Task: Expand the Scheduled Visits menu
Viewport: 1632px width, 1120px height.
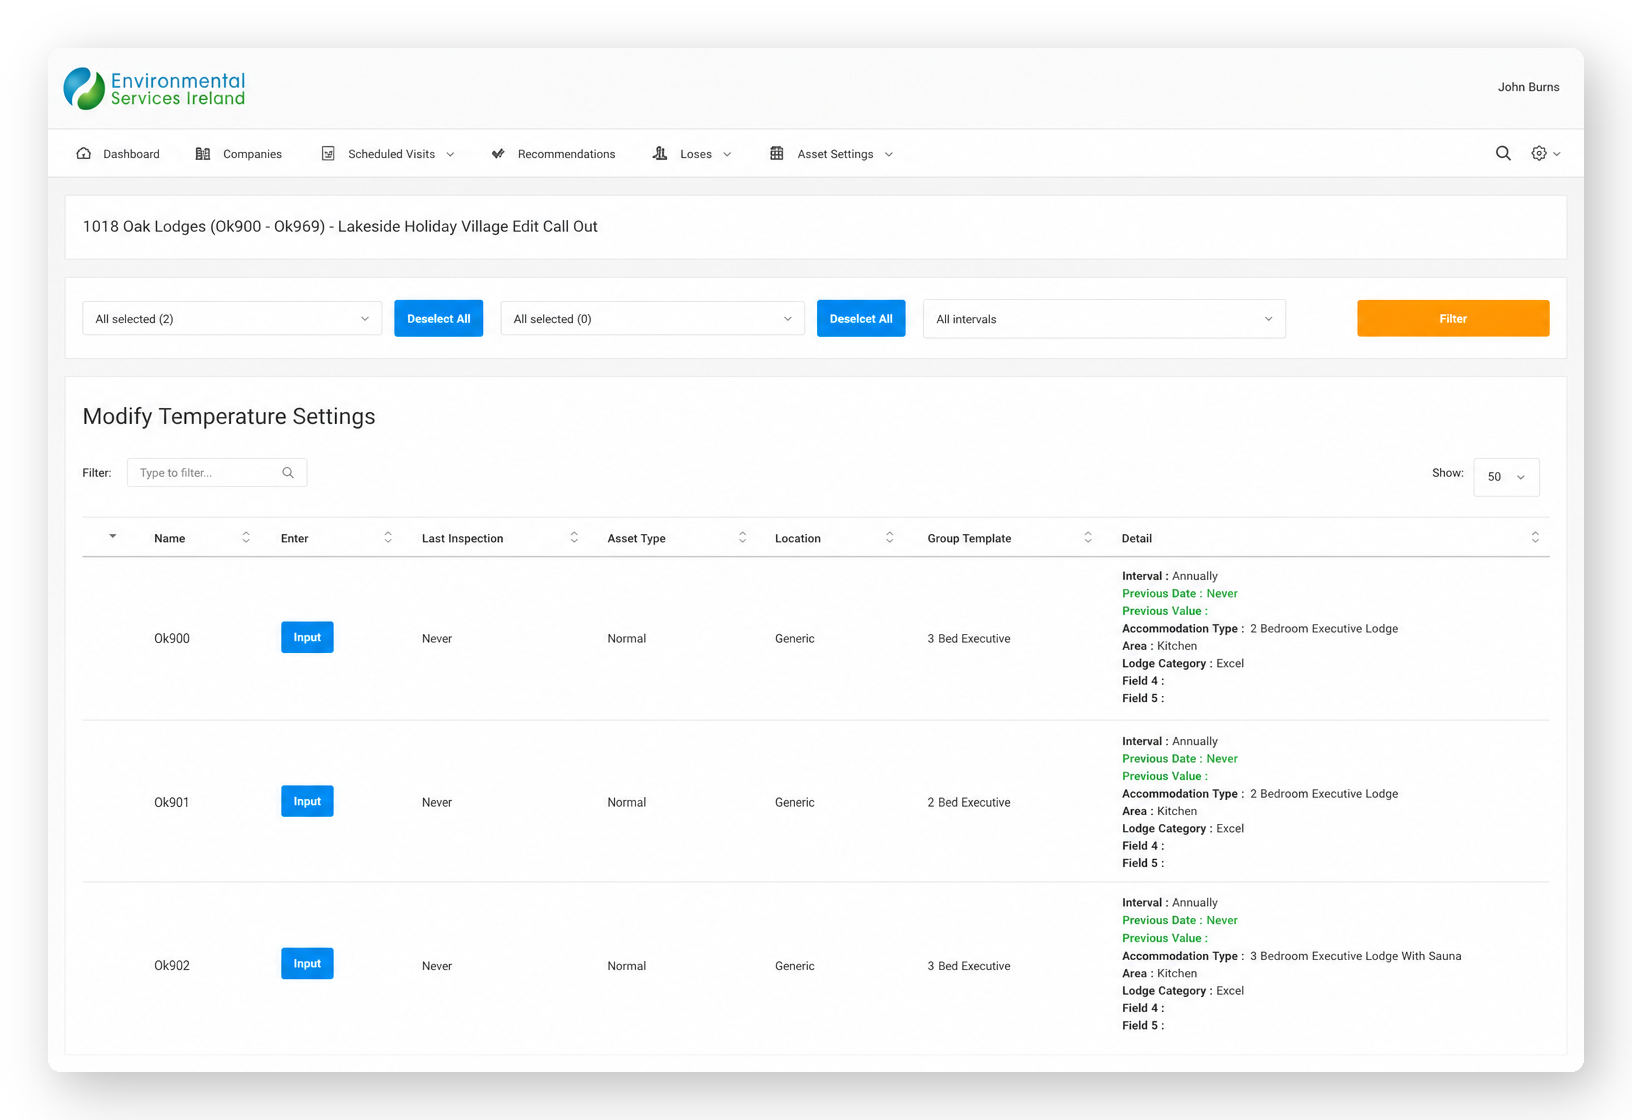Action: tap(388, 154)
